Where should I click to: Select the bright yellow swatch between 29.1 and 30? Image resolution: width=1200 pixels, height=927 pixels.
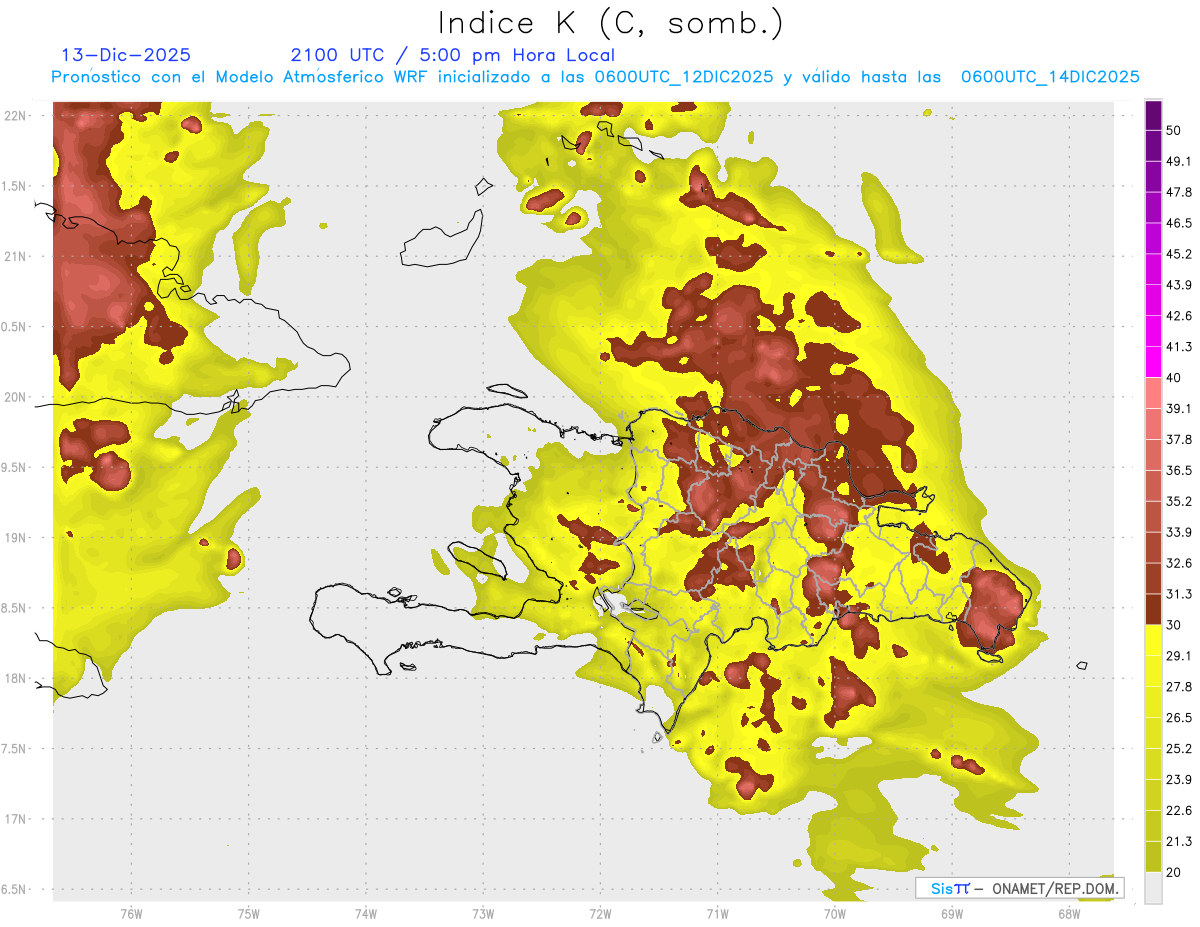[1153, 640]
